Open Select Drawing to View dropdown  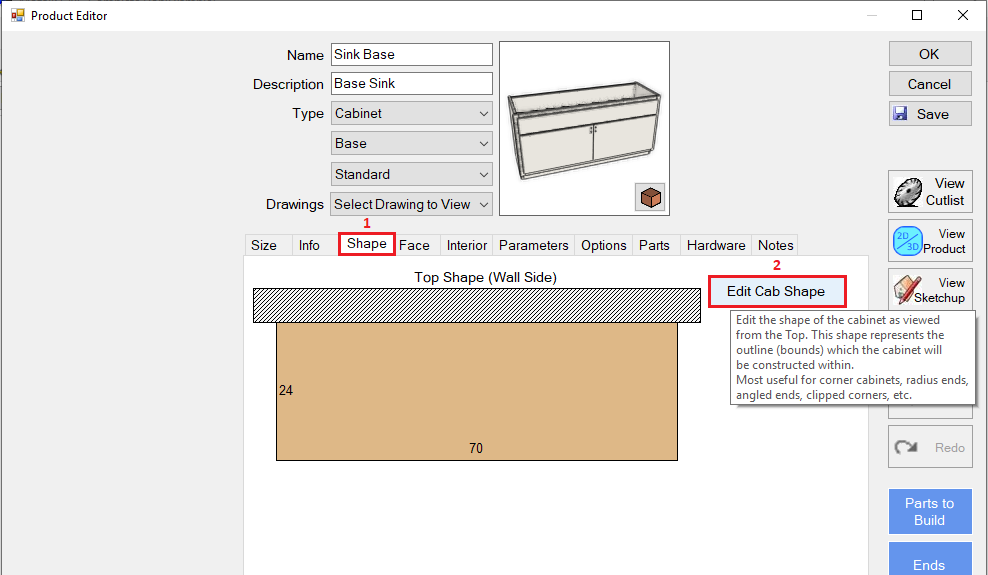tap(411, 204)
